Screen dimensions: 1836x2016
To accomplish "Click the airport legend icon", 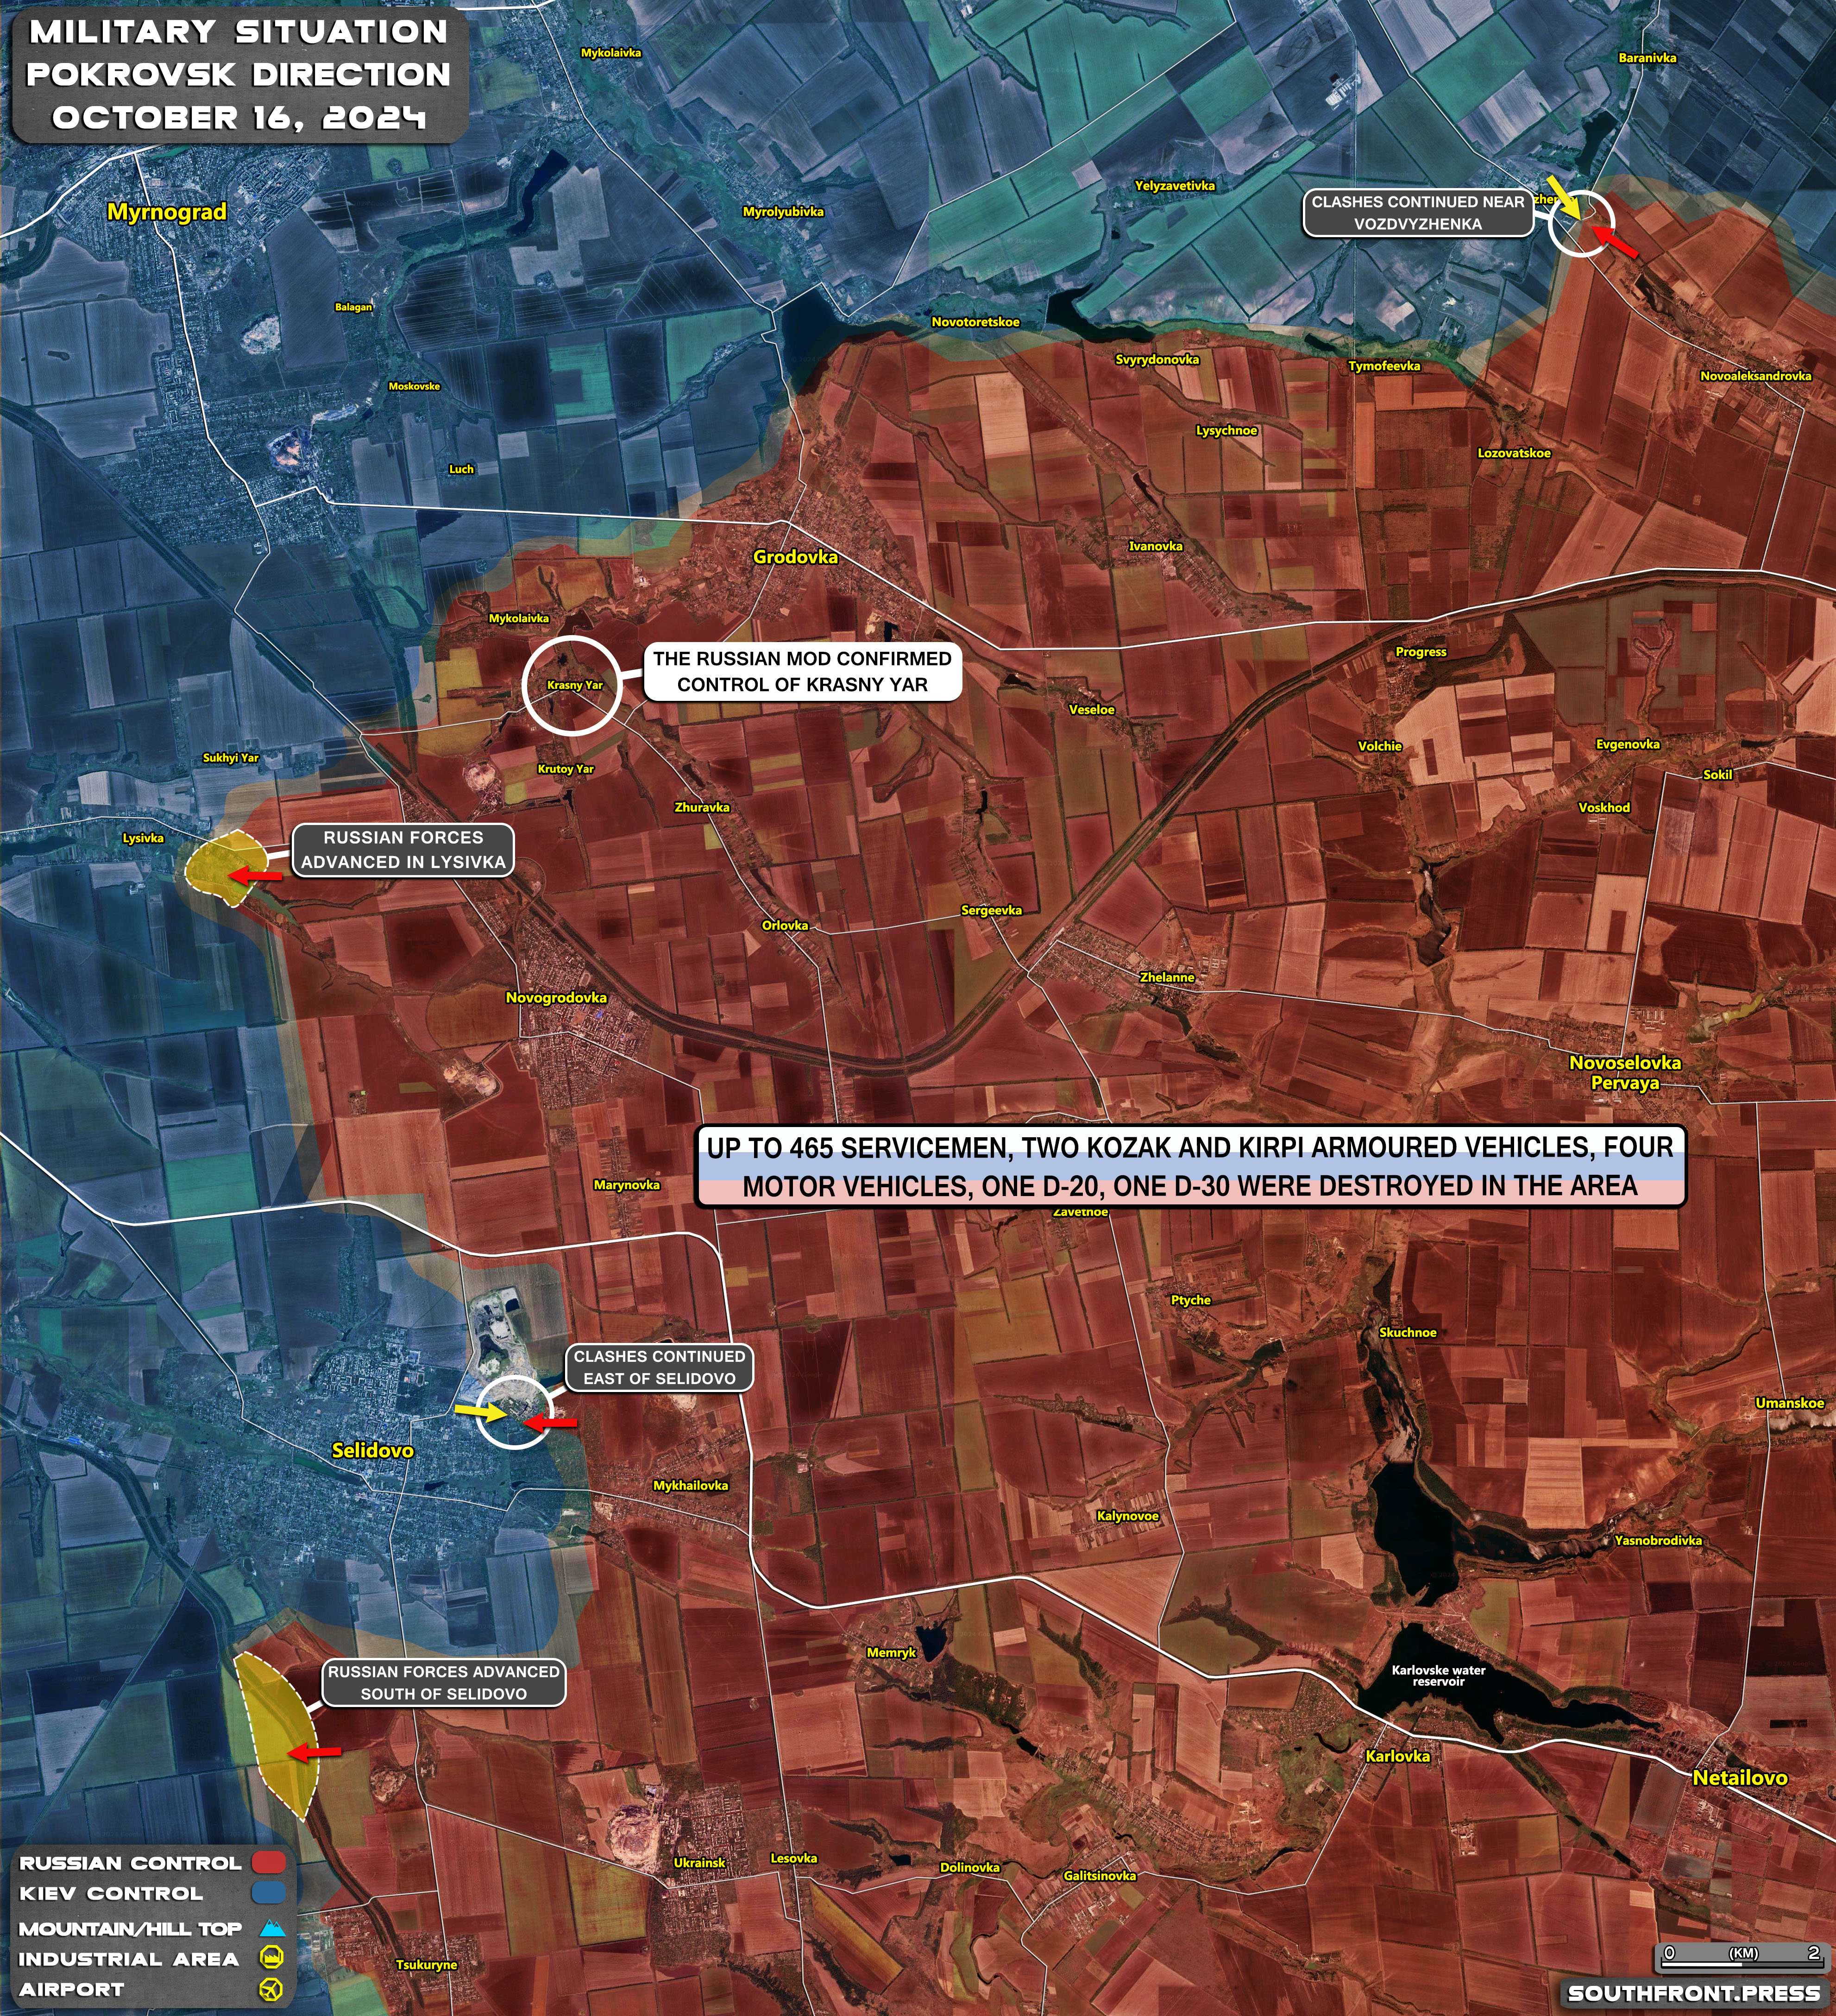I will point(271,1990).
